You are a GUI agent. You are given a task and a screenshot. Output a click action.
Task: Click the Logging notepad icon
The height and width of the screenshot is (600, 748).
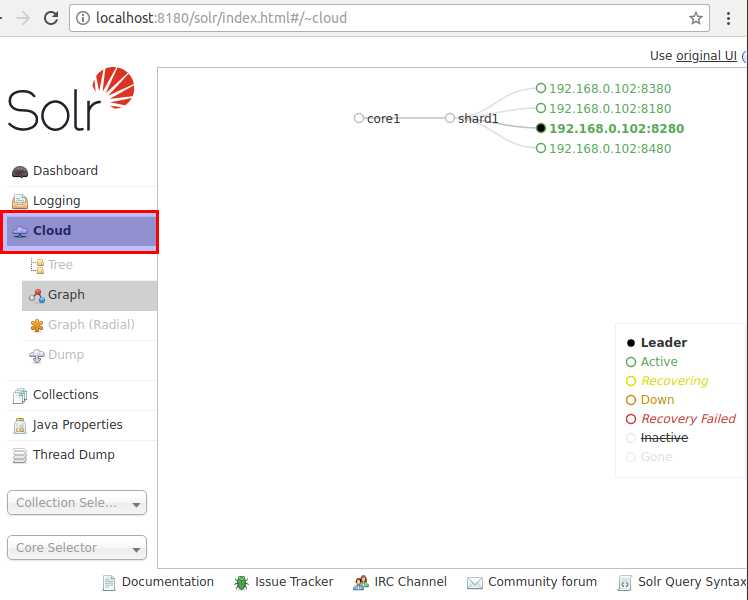[x=20, y=201]
